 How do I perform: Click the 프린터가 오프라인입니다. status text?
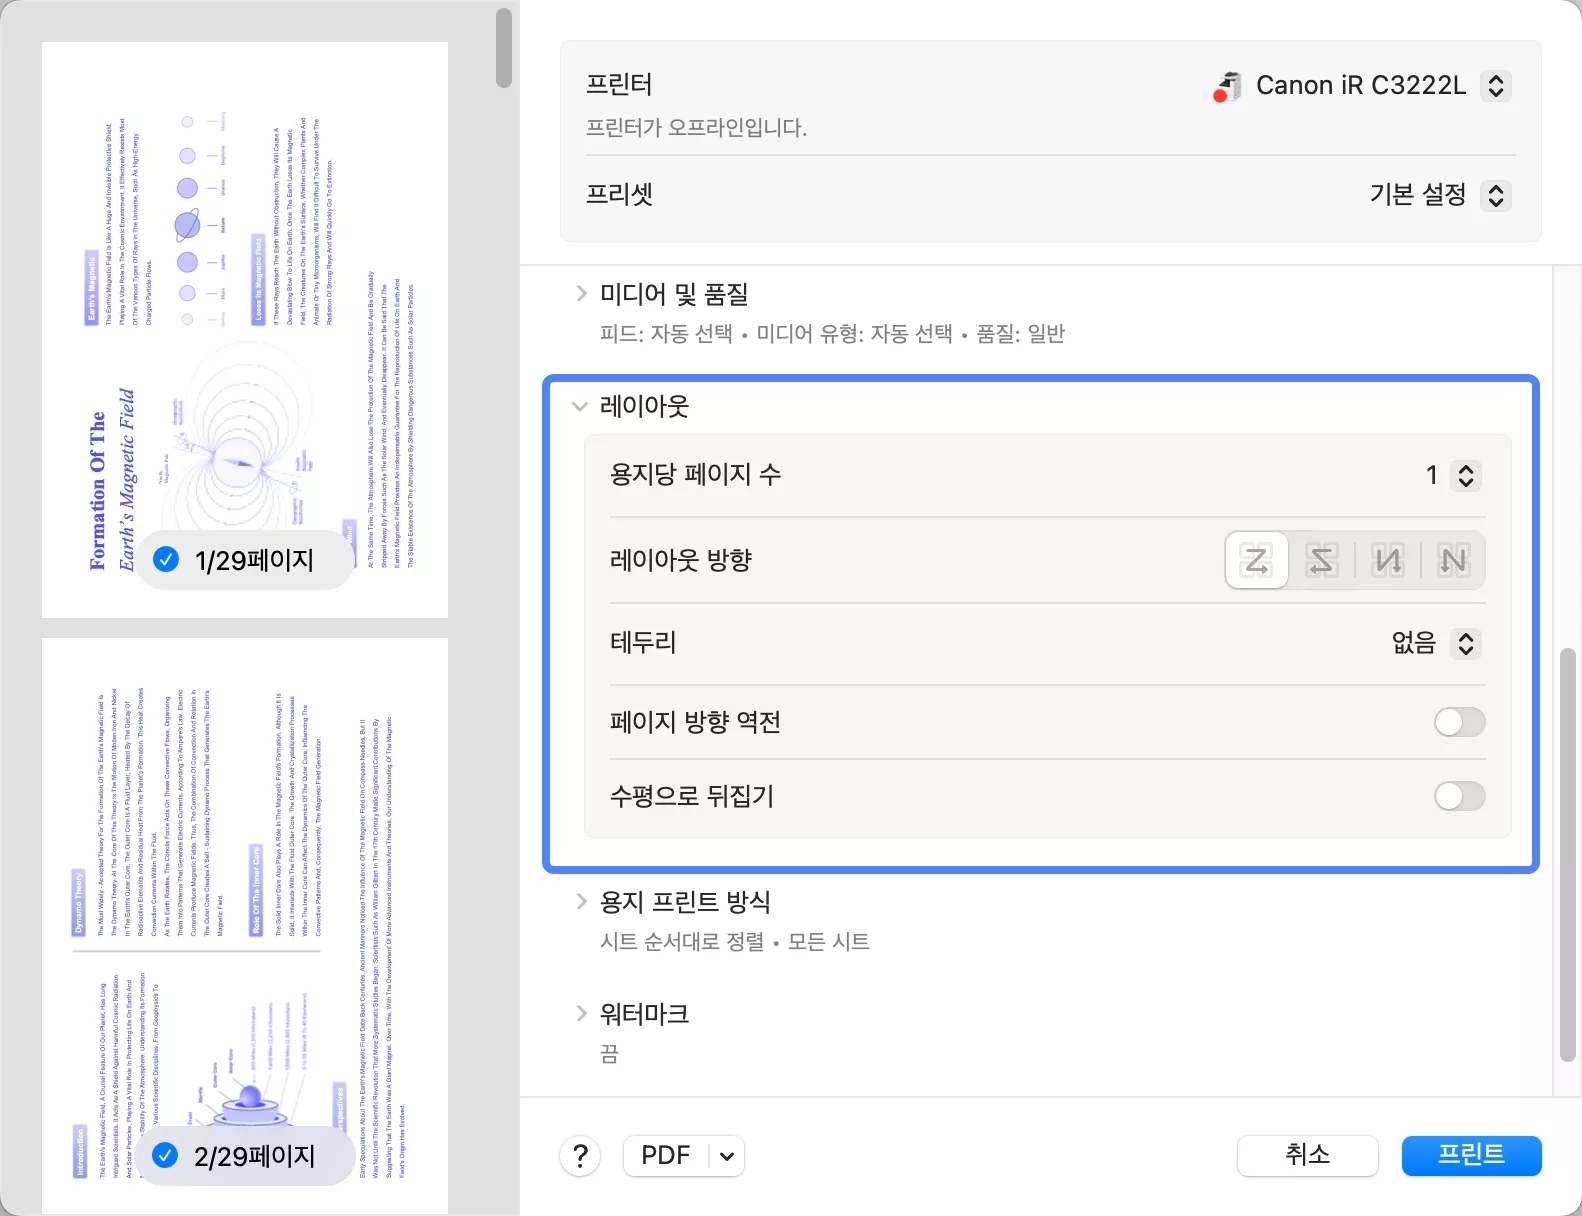point(696,128)
